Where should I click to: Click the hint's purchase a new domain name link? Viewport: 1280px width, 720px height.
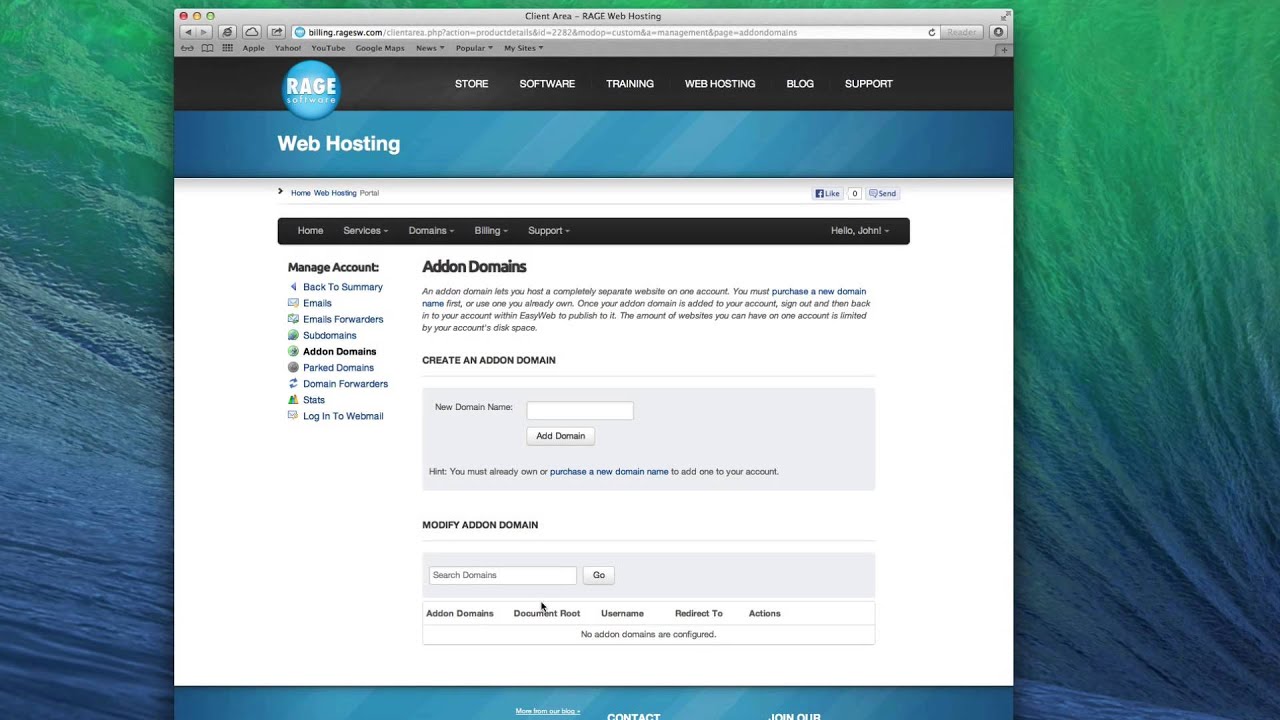609,471
